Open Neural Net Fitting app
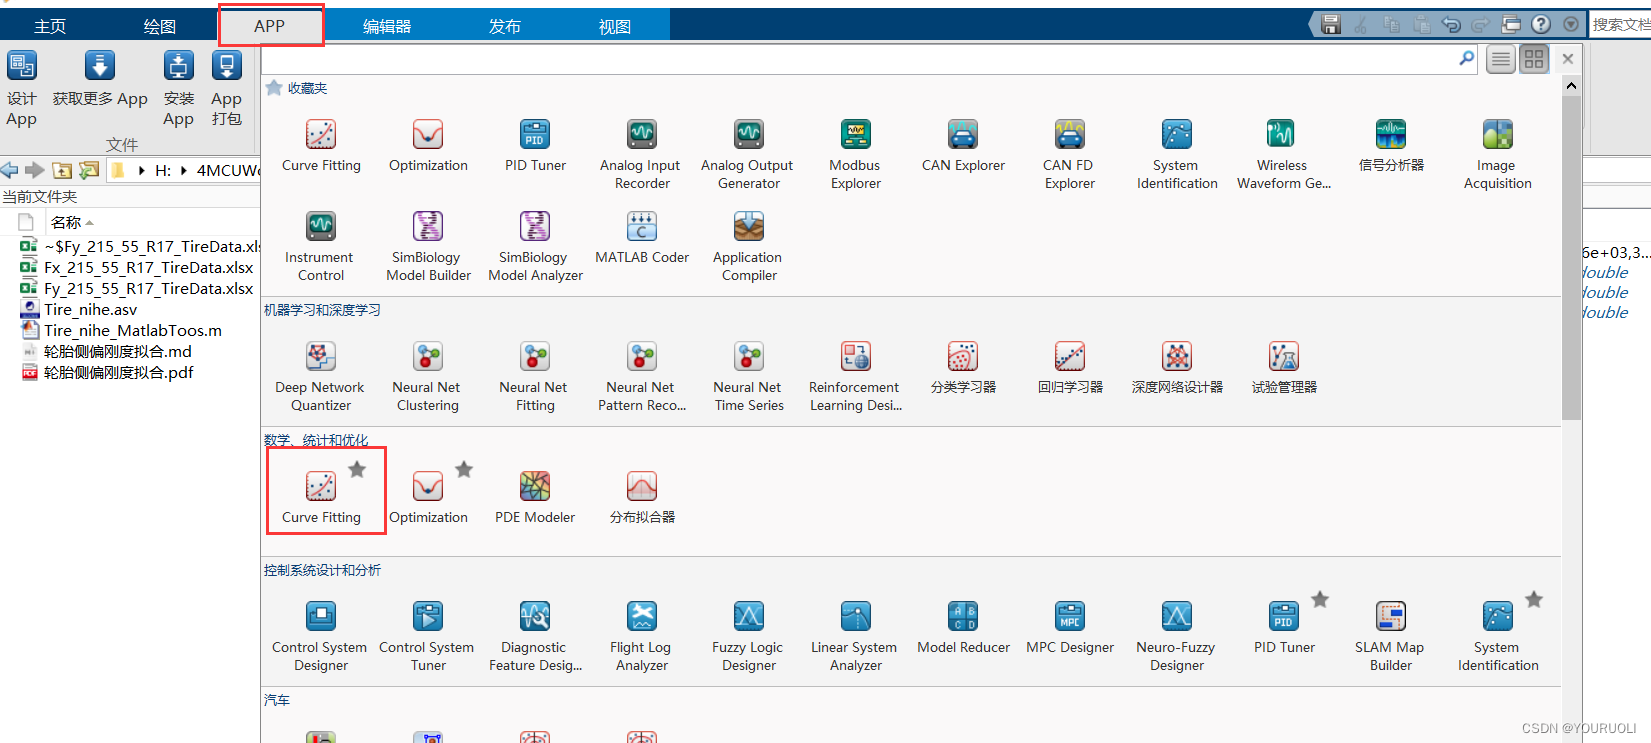The image size is (1651, 743). click(x=535, y=377)
